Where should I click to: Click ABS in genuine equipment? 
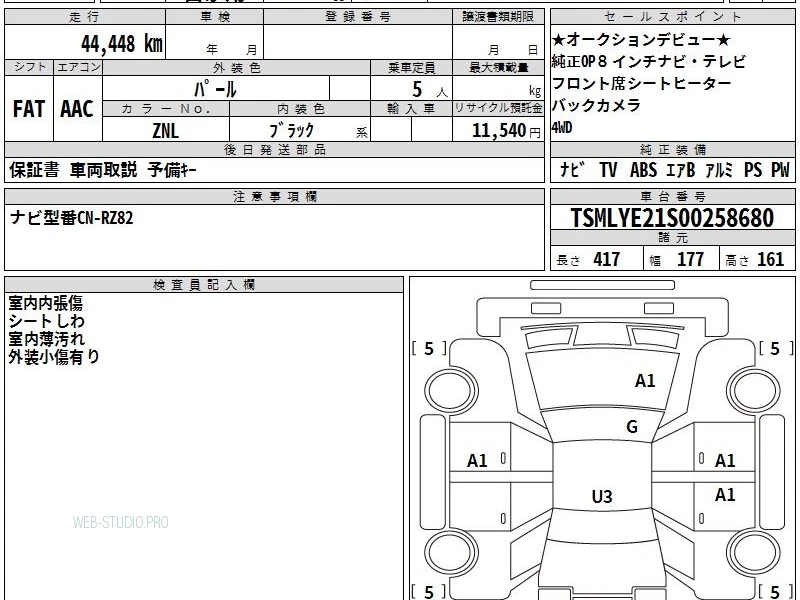point(643,170)
